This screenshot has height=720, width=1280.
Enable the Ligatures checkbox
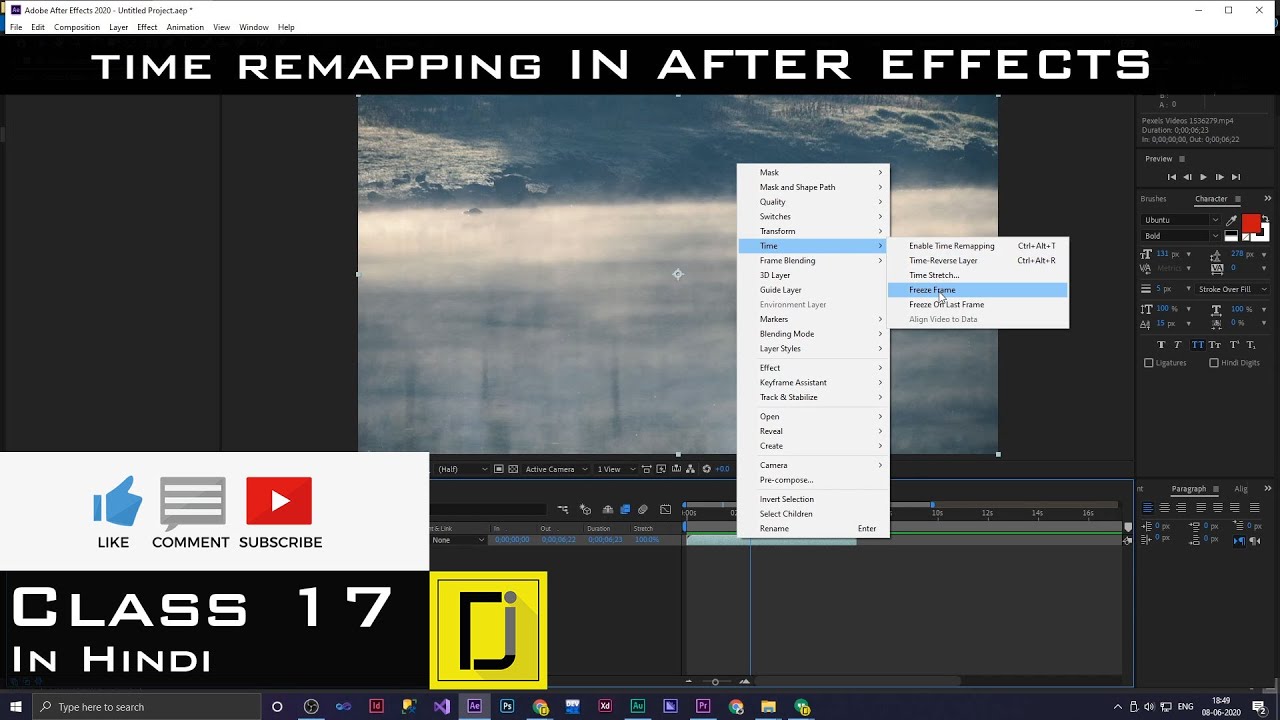pos(1148,363)
